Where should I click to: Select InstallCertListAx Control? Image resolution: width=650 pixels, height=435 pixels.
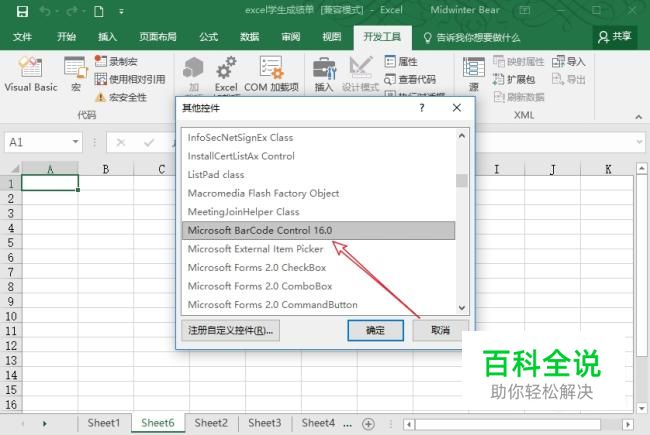318,156
